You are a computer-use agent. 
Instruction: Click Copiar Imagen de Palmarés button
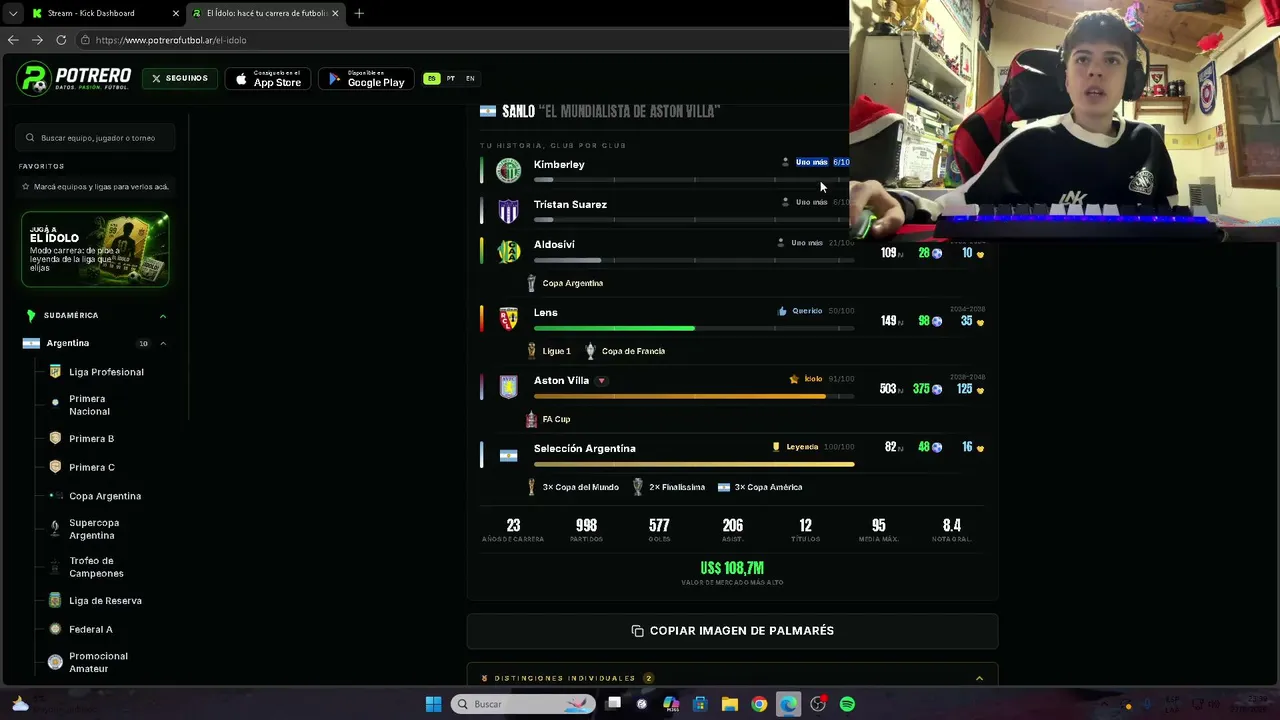pos(732,631)
